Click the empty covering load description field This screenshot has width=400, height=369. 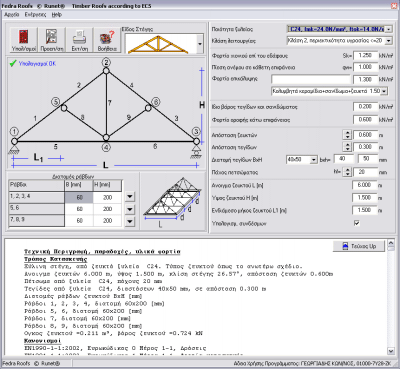[x=311, y=79]
